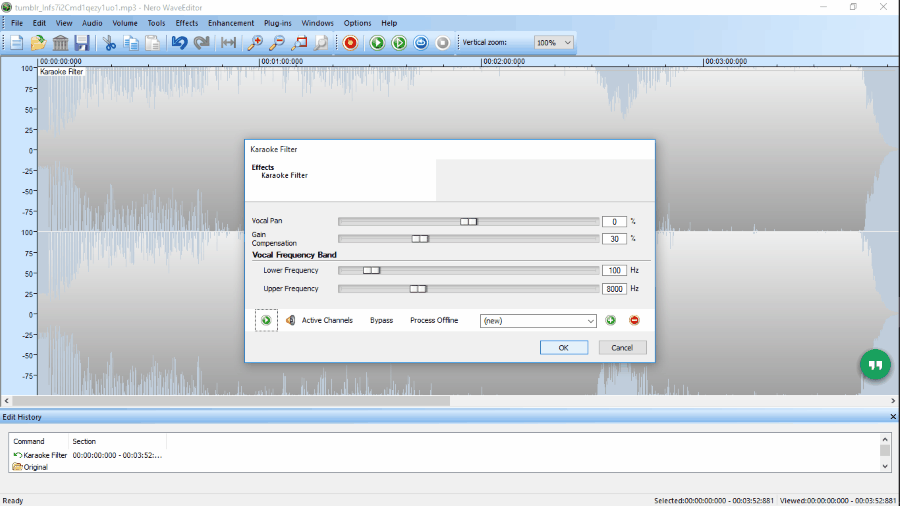Paste using the clipboard toolbar icon
Image resolution: width=900 pixels, height=506 pixels.
tap(152, 43)
